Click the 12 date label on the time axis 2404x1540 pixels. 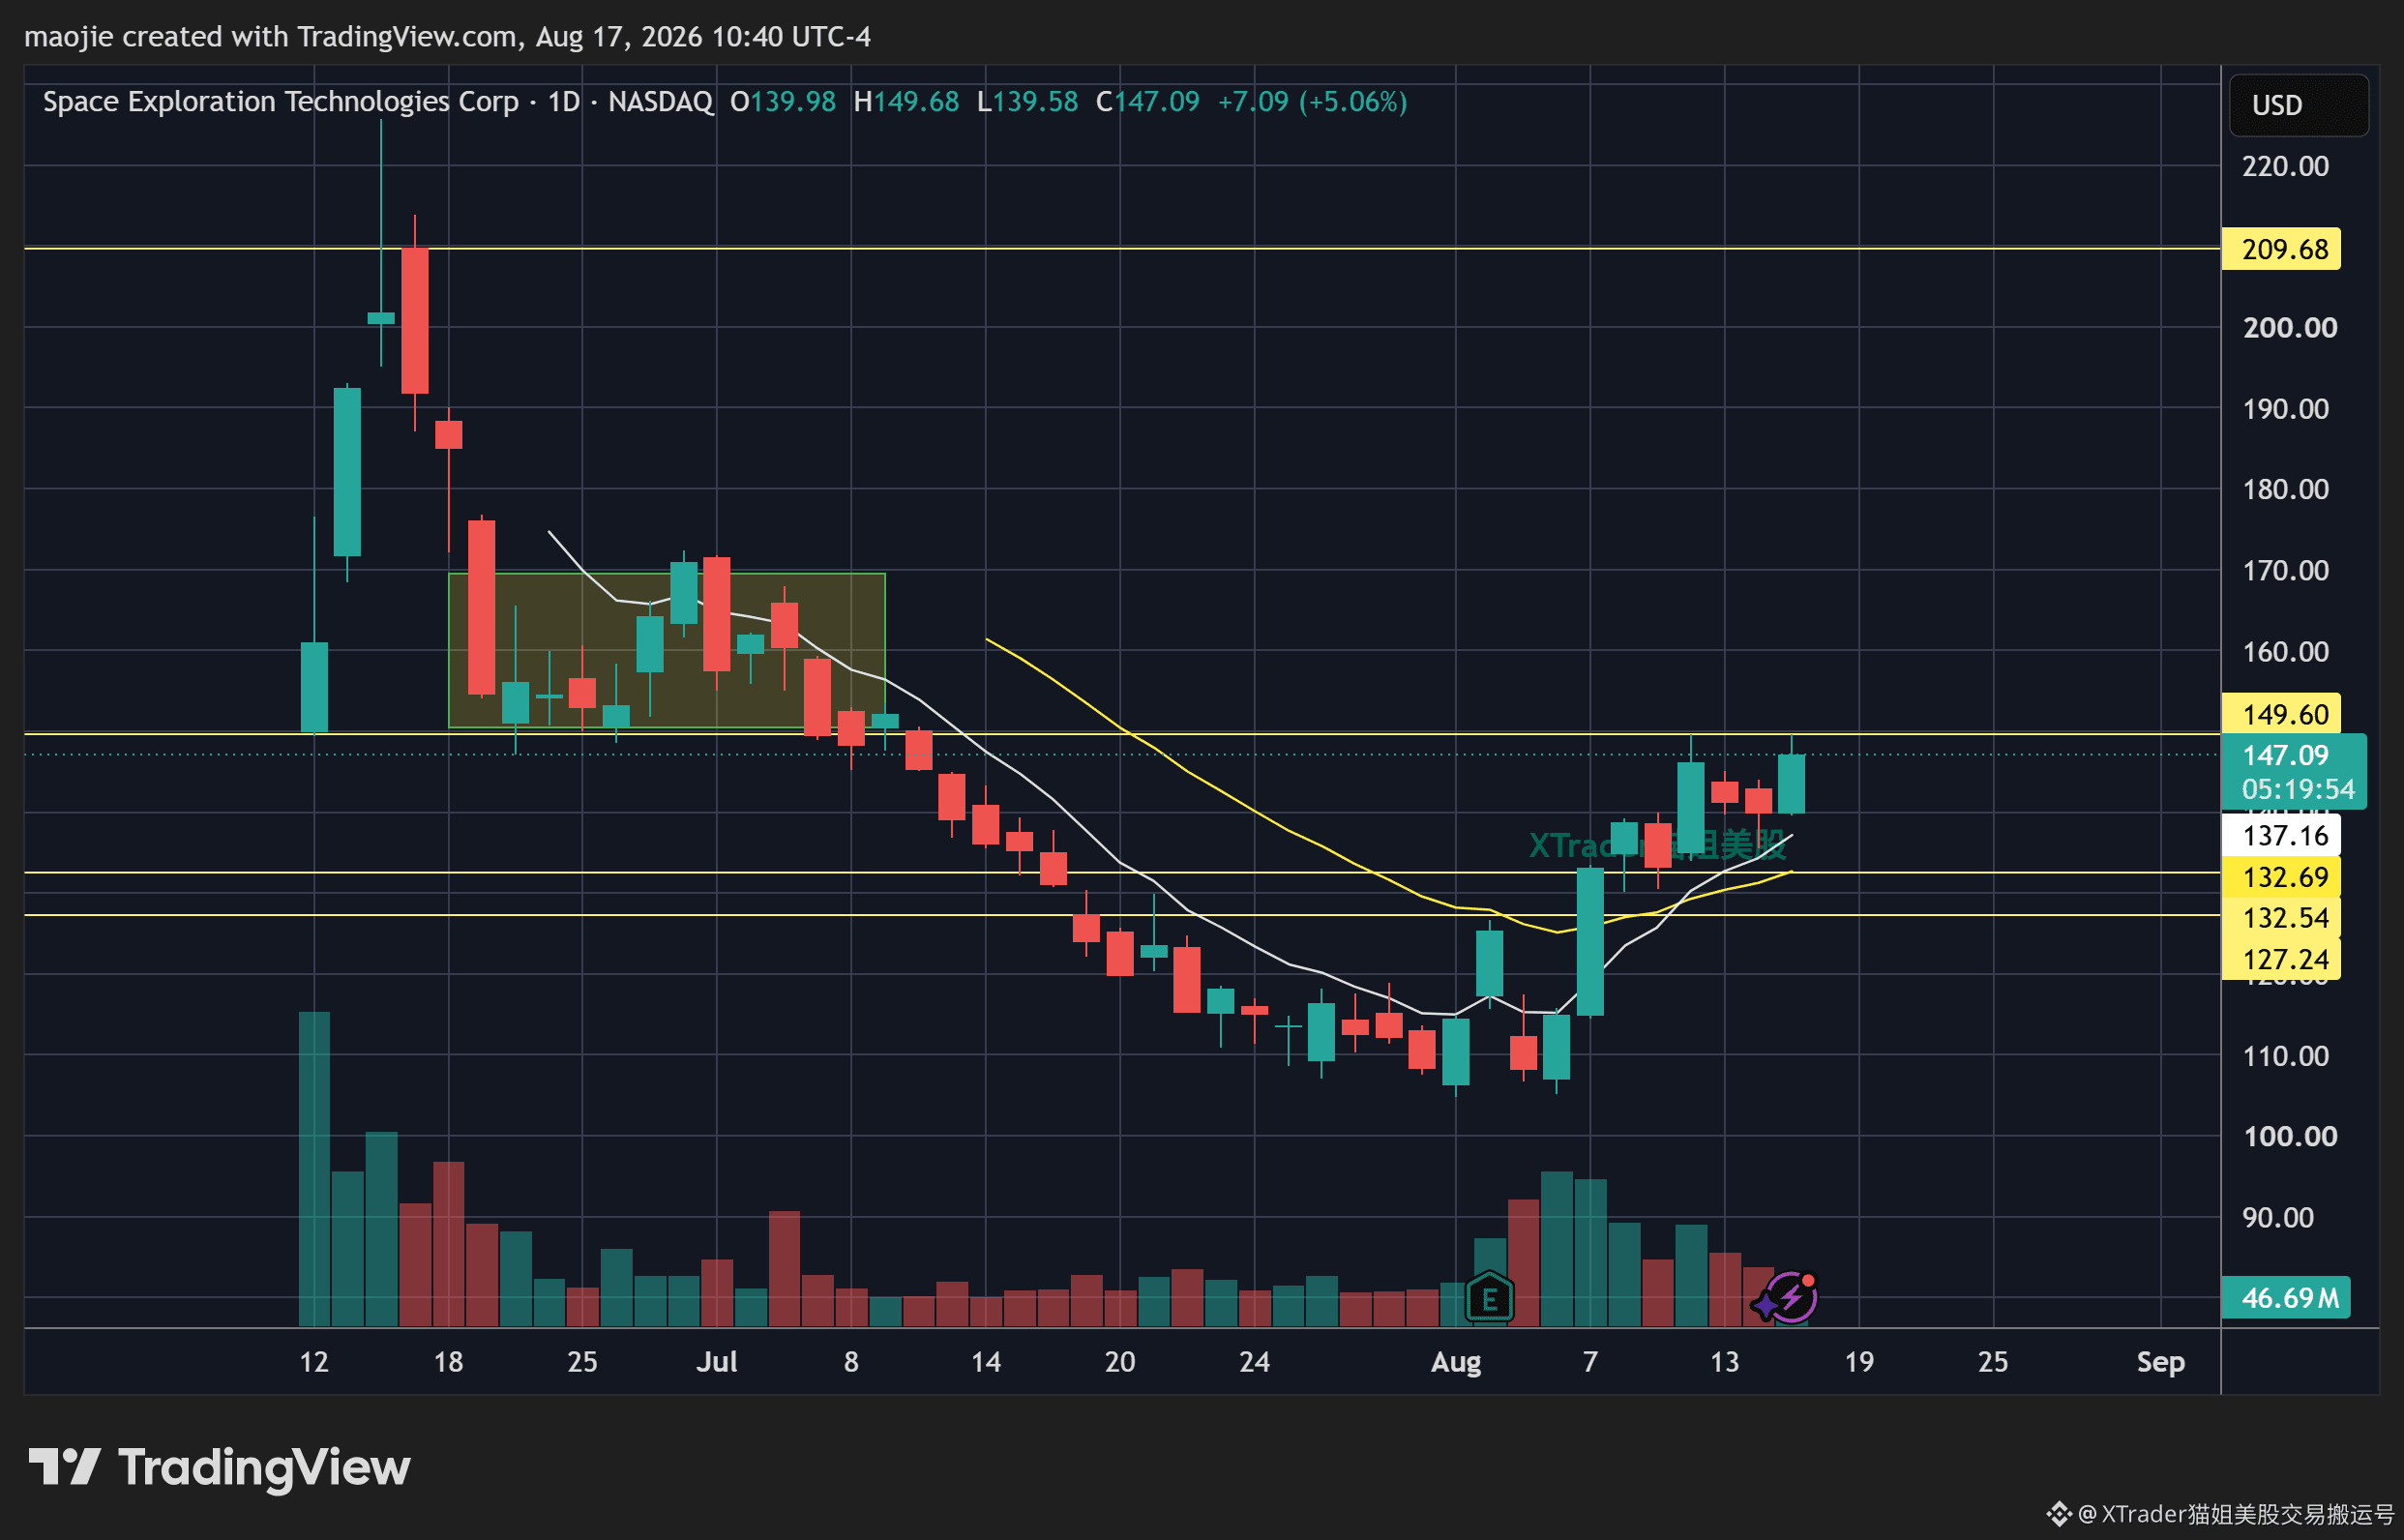point(314,1362)
